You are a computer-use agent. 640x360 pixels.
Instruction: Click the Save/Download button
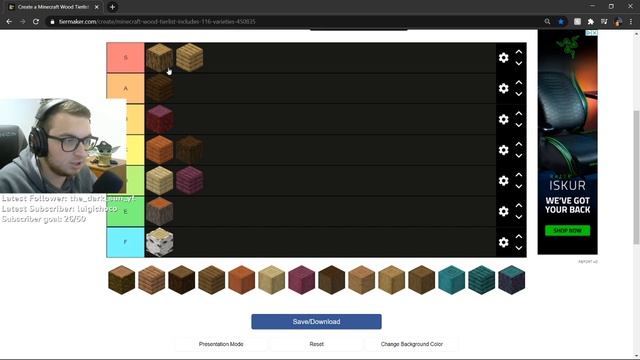[x=316, y=322]
